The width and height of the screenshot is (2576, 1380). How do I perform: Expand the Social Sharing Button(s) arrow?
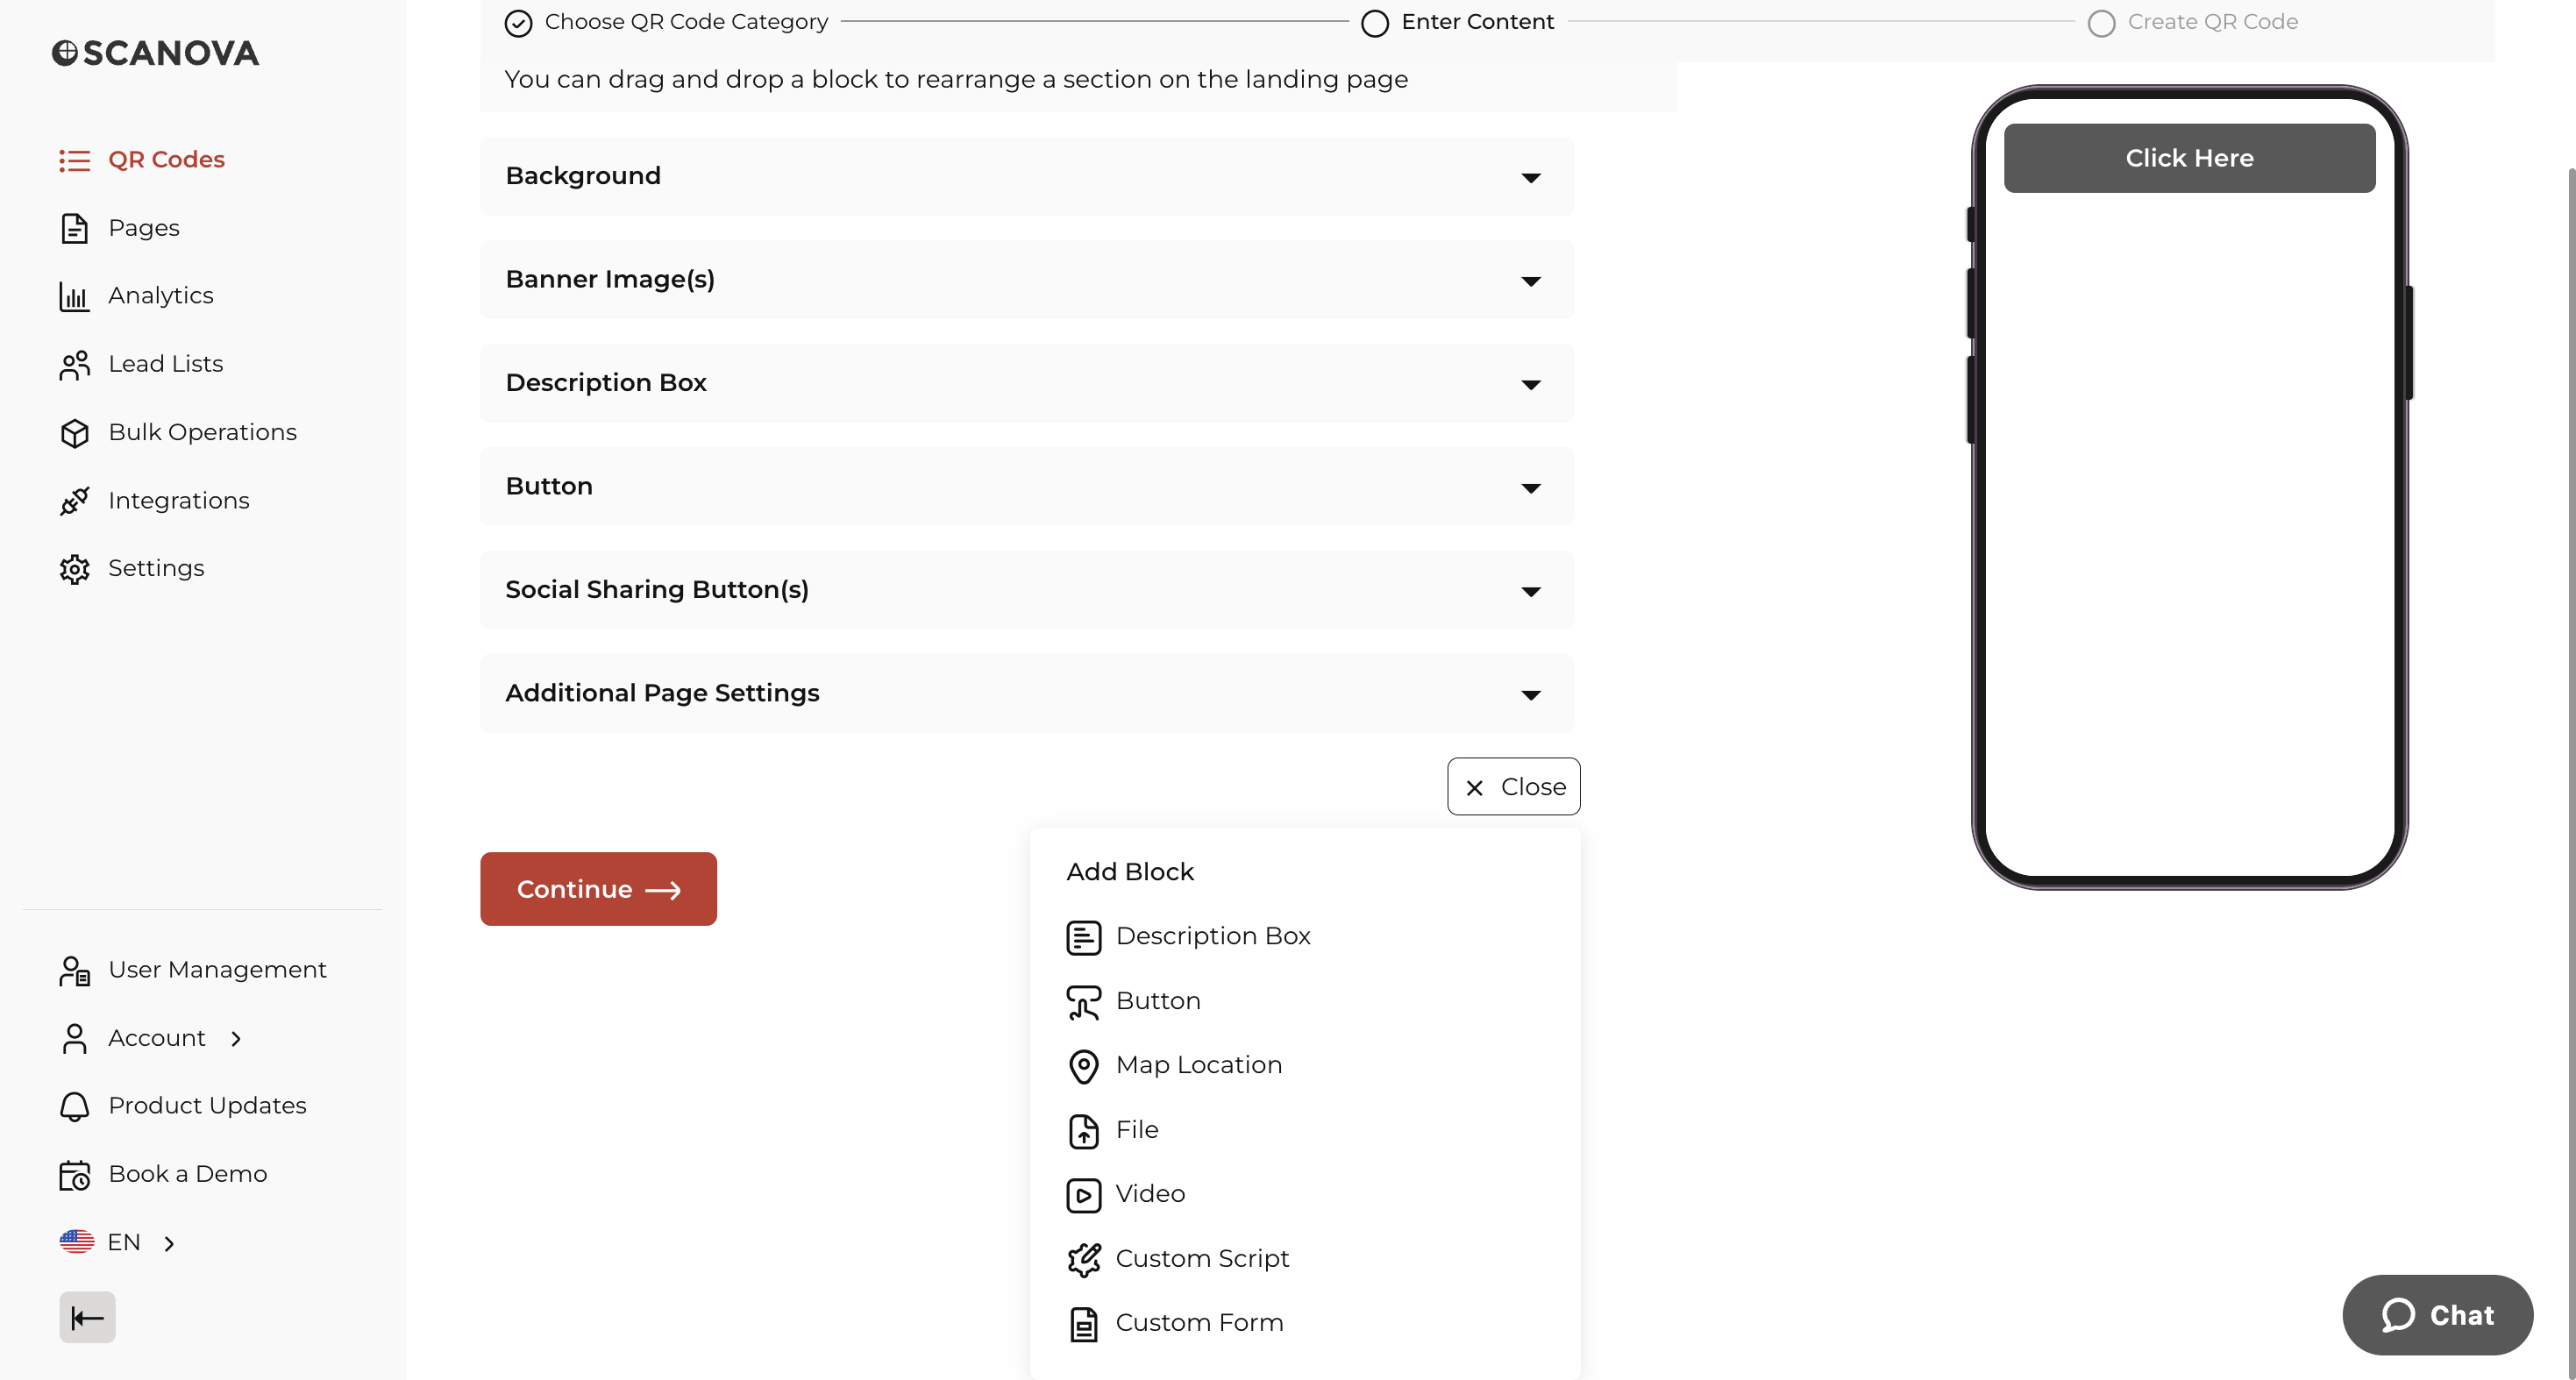1530,592
